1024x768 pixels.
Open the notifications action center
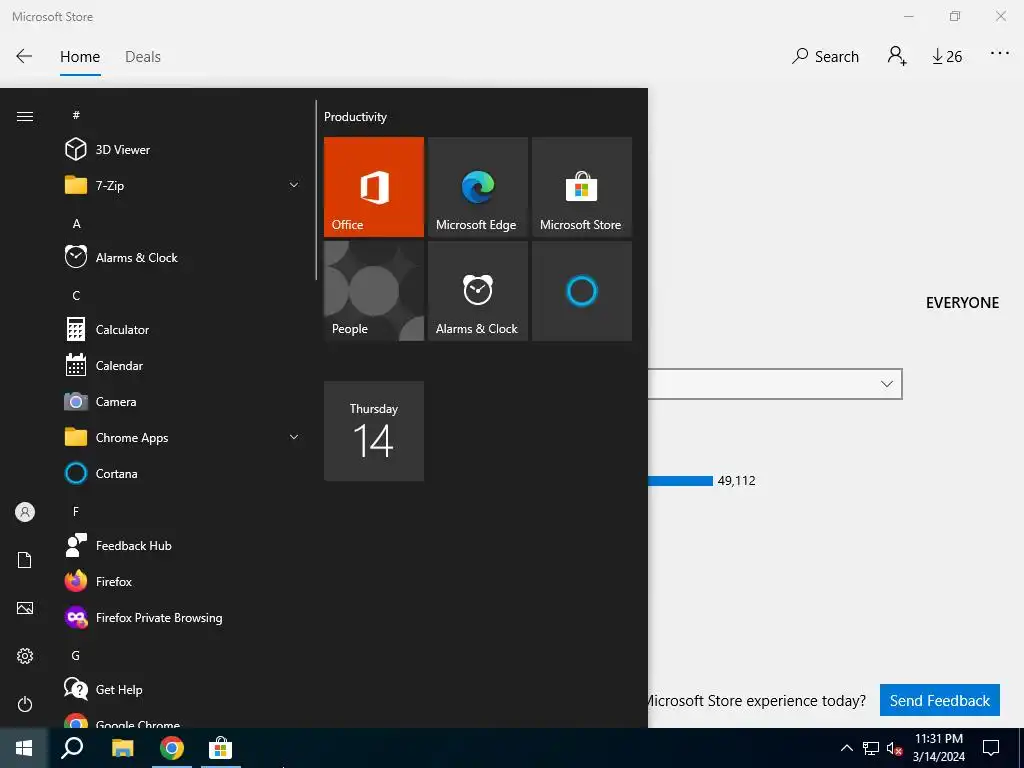pyautogui.click(x=991, y=748)
